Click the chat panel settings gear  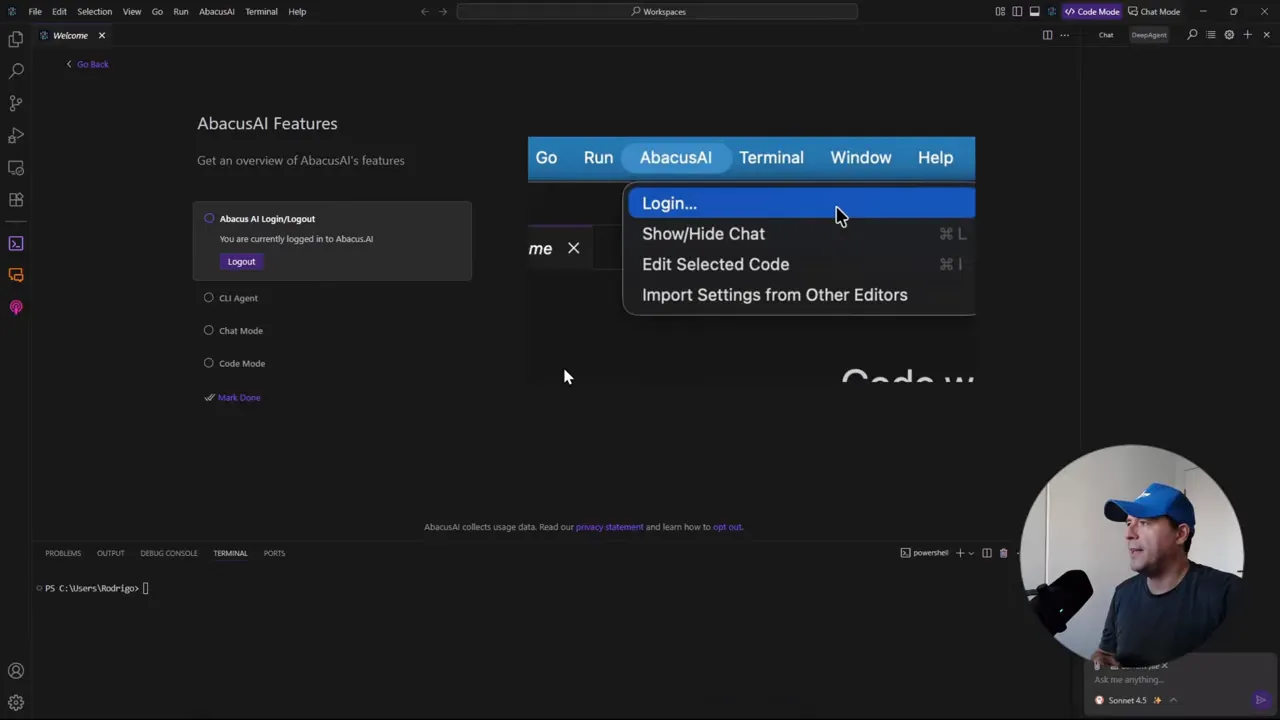click(x=1229, y=35)
